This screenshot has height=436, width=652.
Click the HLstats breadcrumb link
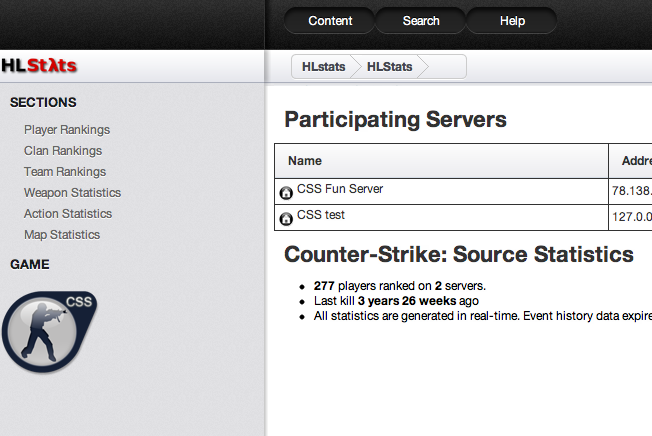[323, 67]
